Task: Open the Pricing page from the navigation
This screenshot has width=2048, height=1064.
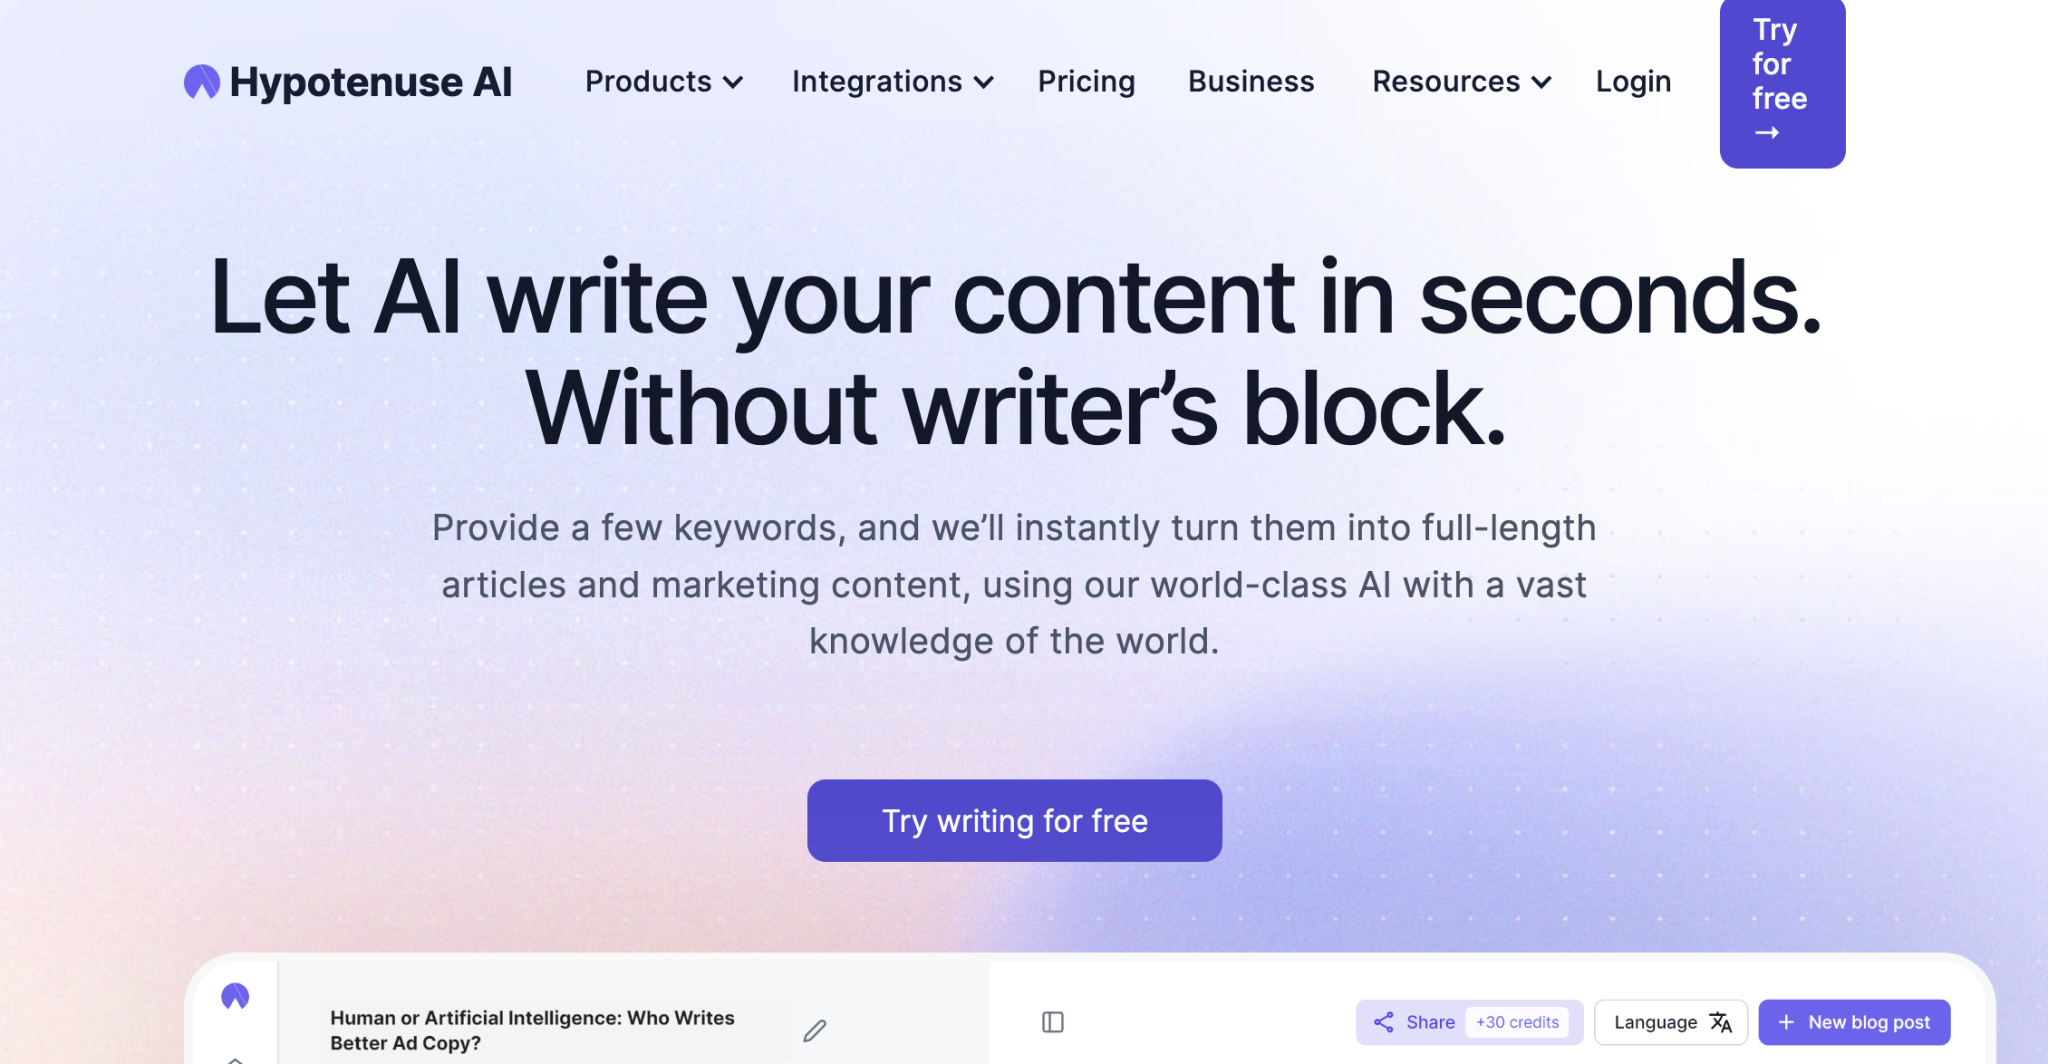Action: pyautogui.click(x=1086, y=82)
